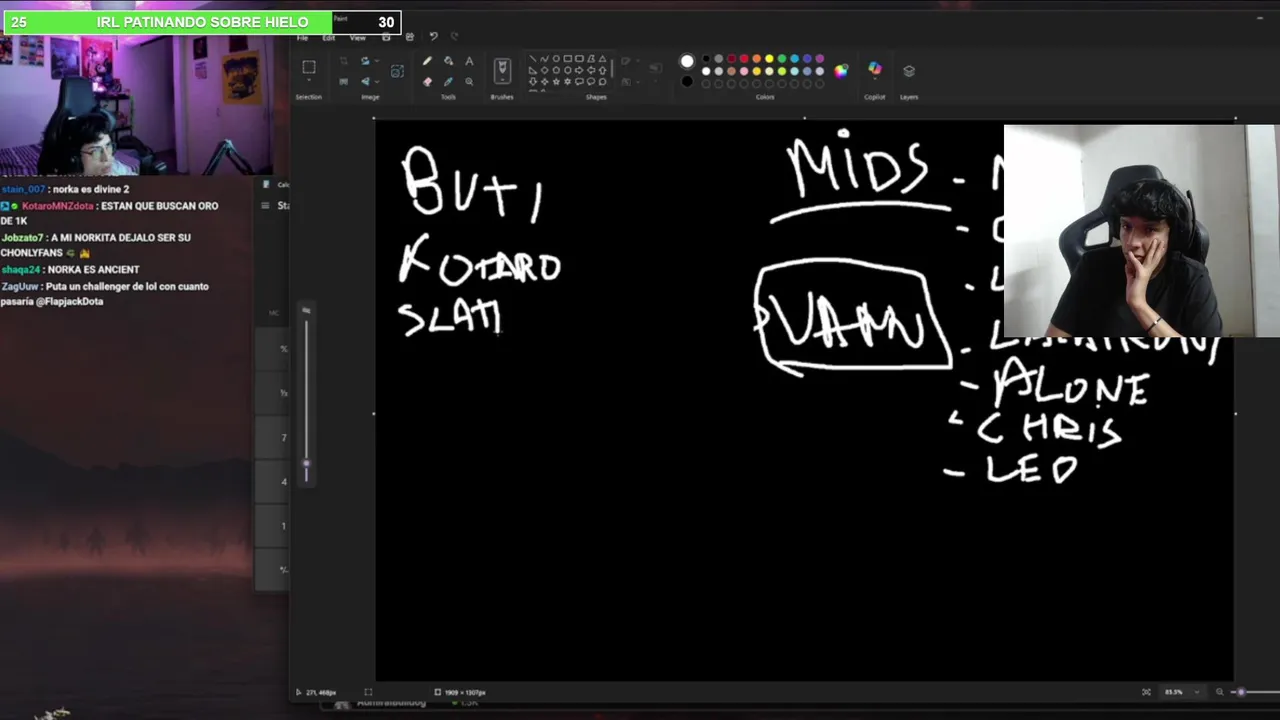Select the Pencil tool
Screen dimensions: 1280x720
[x=427, y=61]
